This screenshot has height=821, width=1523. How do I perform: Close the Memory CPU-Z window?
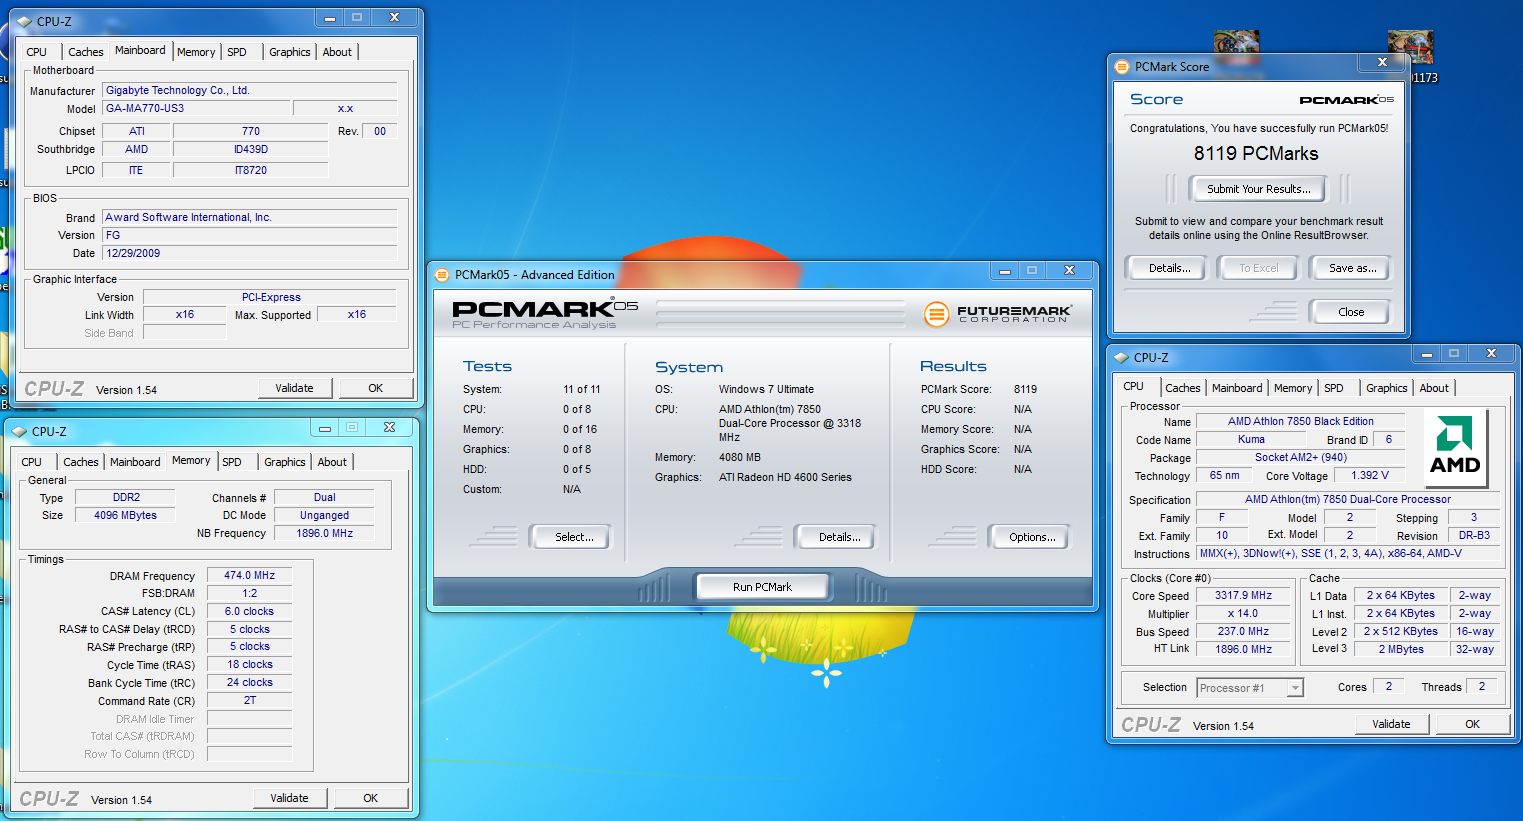coord(389,428)
